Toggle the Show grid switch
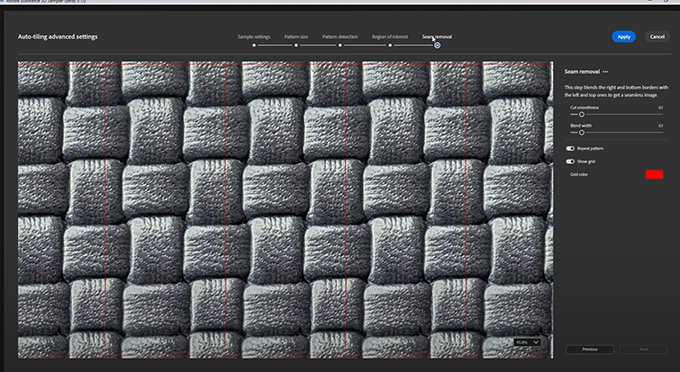Screen dimensions: 680x372 click(570, 161)
